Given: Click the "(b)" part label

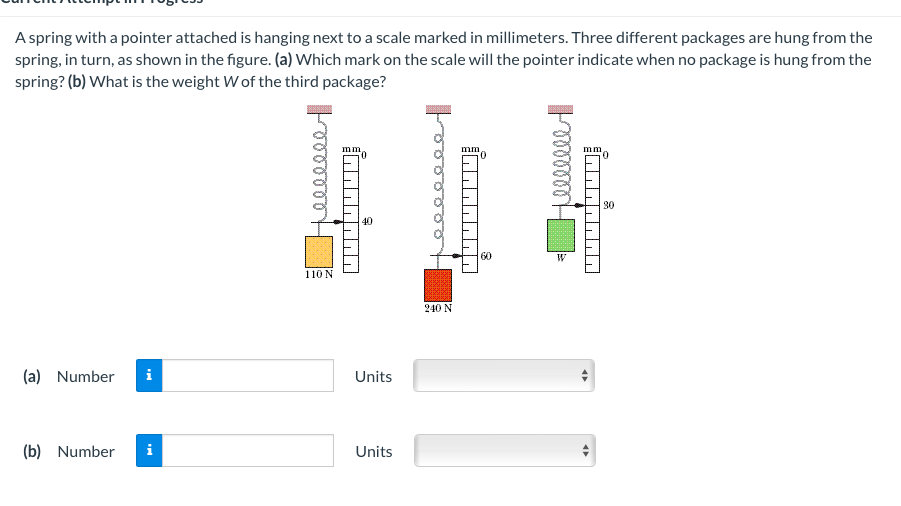Looking at the screenshot, I should [32, 451].
